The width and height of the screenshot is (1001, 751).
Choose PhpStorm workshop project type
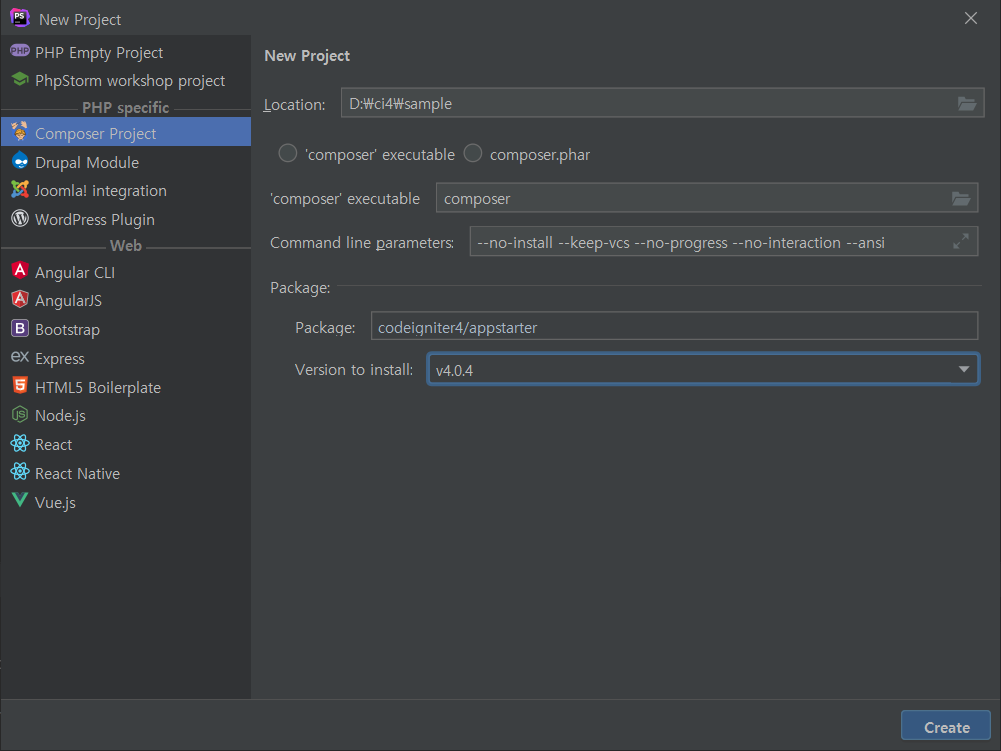coord(126,80)
